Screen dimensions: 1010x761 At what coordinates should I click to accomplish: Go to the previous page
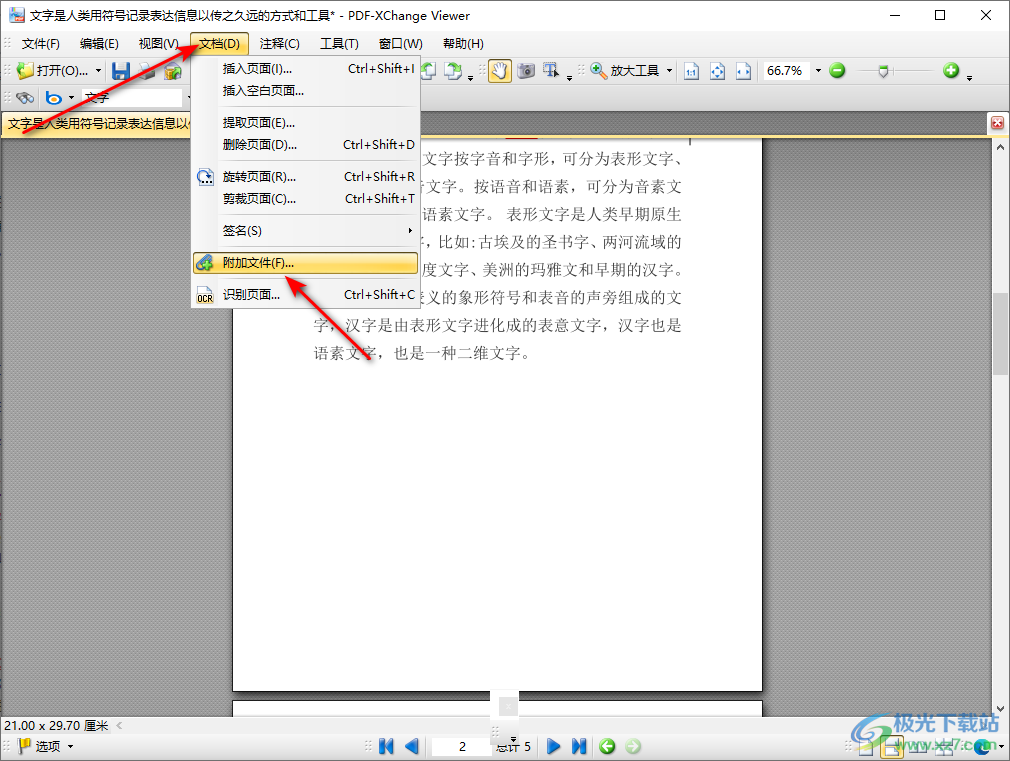pos(412,746)
